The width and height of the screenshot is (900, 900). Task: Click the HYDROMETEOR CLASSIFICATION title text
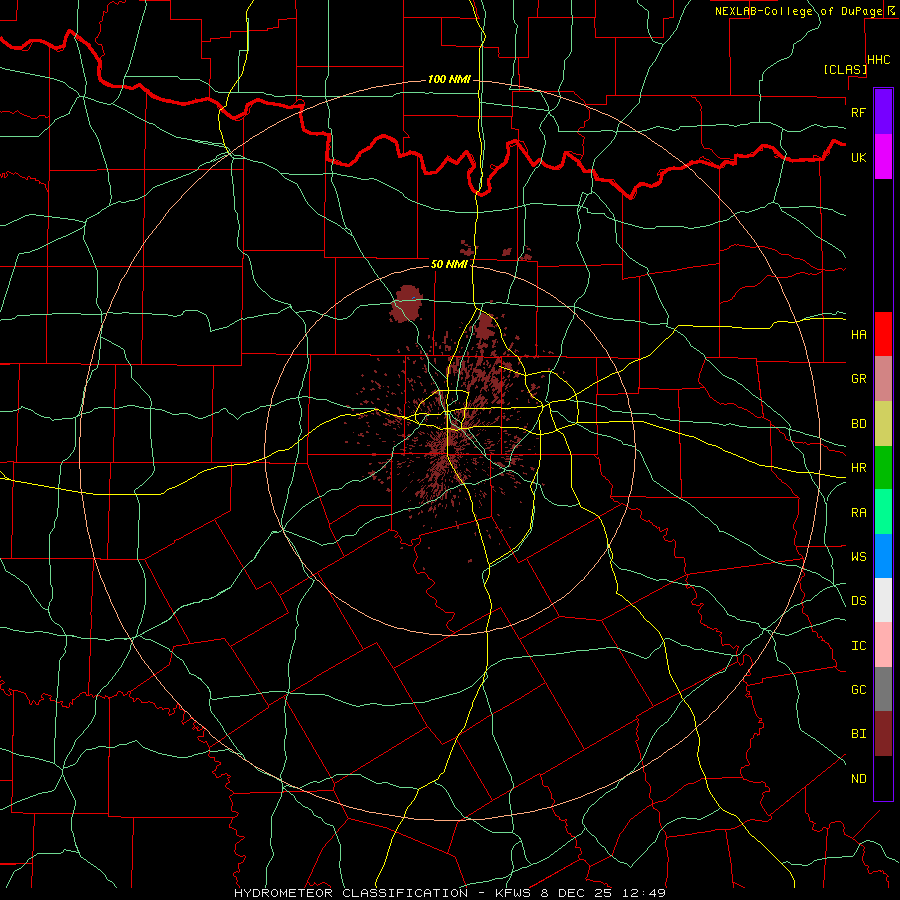[351, 893]
